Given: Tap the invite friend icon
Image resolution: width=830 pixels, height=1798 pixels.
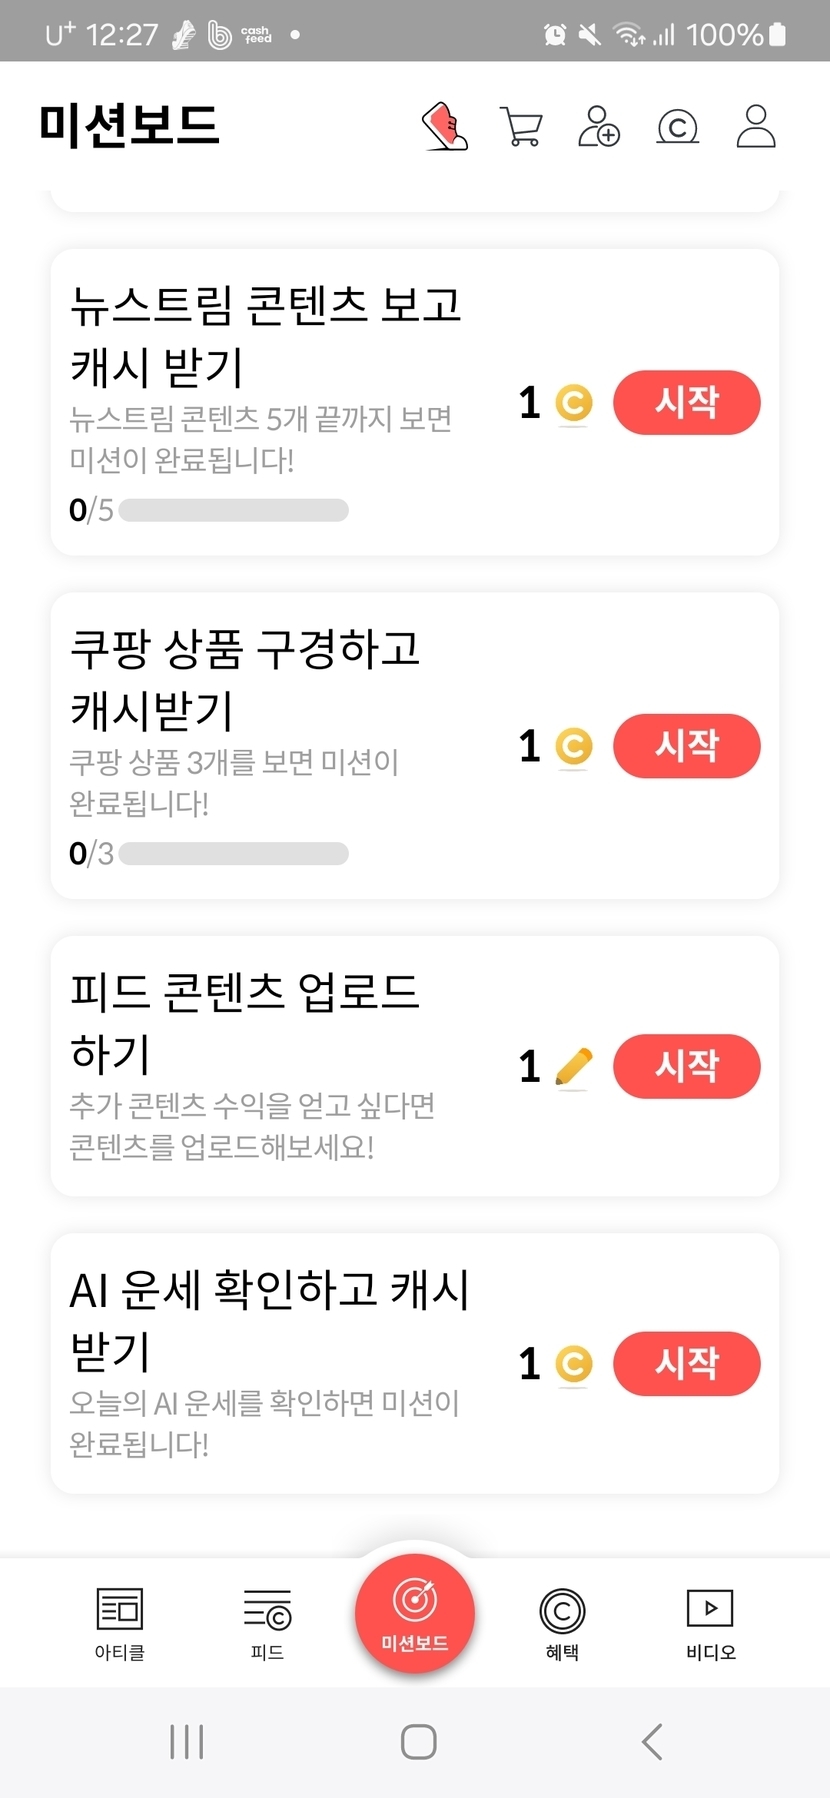Looking at the screenshot, I should click(599, 127).
